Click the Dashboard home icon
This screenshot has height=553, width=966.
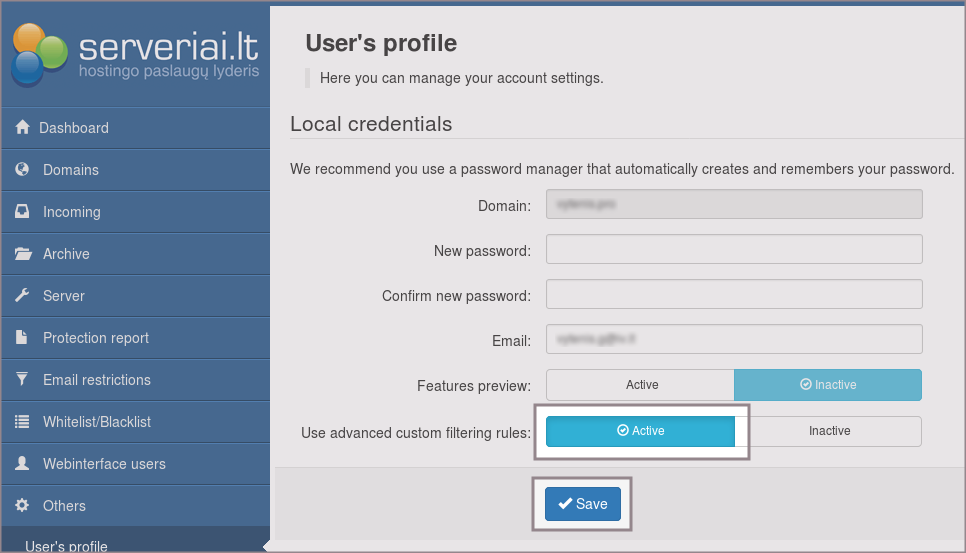22,128
